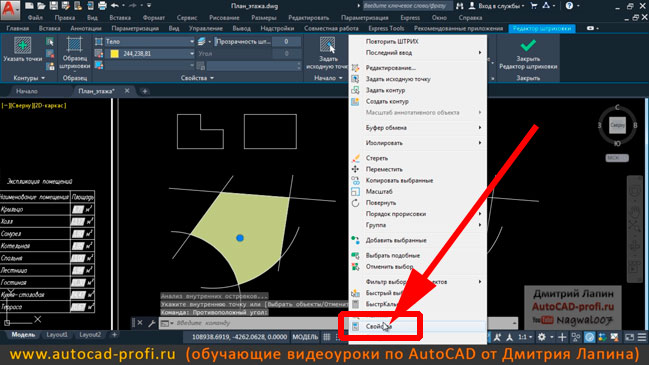Switch to the Главная ribbon tab
The width and height of the screenshot is (649, 365).
pos(17,28)
